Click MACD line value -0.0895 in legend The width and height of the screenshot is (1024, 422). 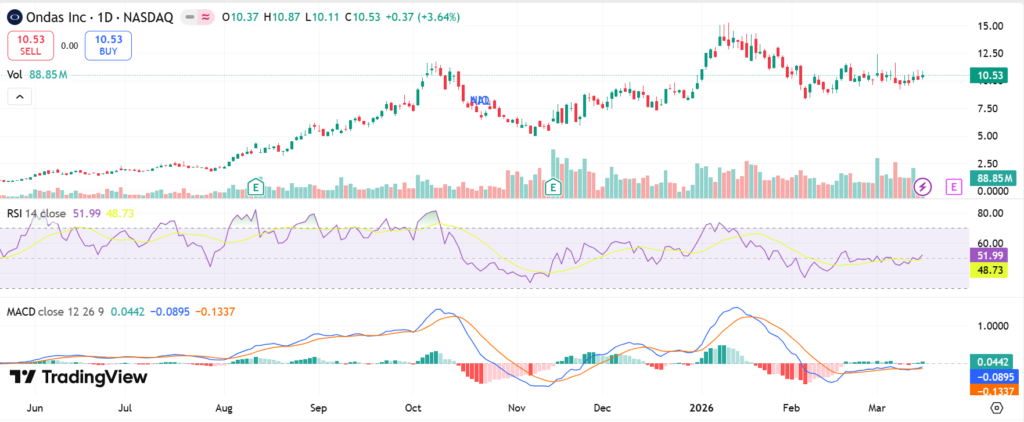168,312
